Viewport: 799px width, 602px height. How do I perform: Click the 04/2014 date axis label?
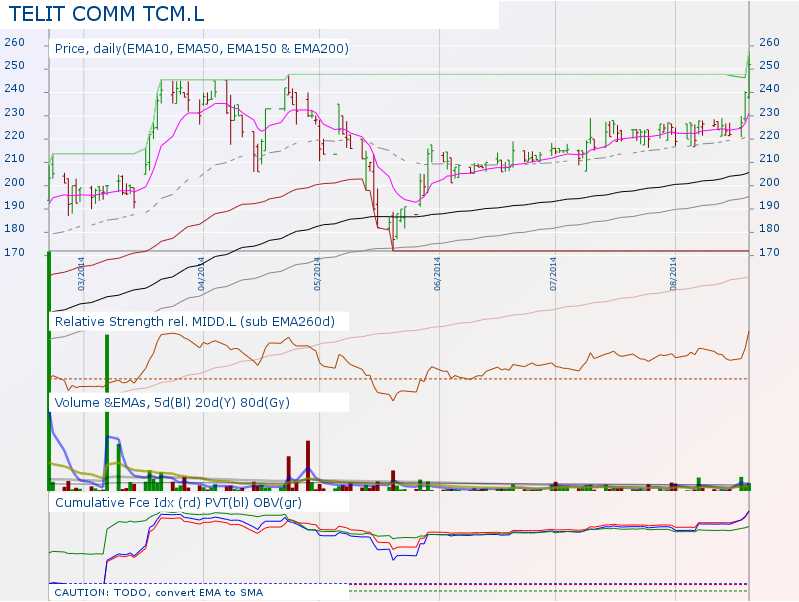coord(201,274)
